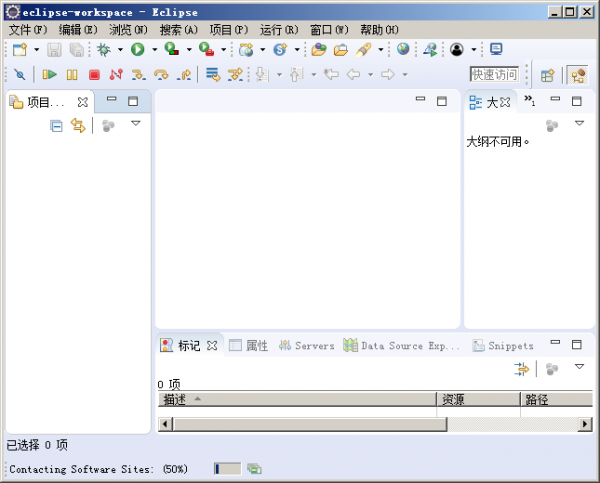Screen dimensions: 600x483
Task: Click the New Servlet icon
Action: 280,49
